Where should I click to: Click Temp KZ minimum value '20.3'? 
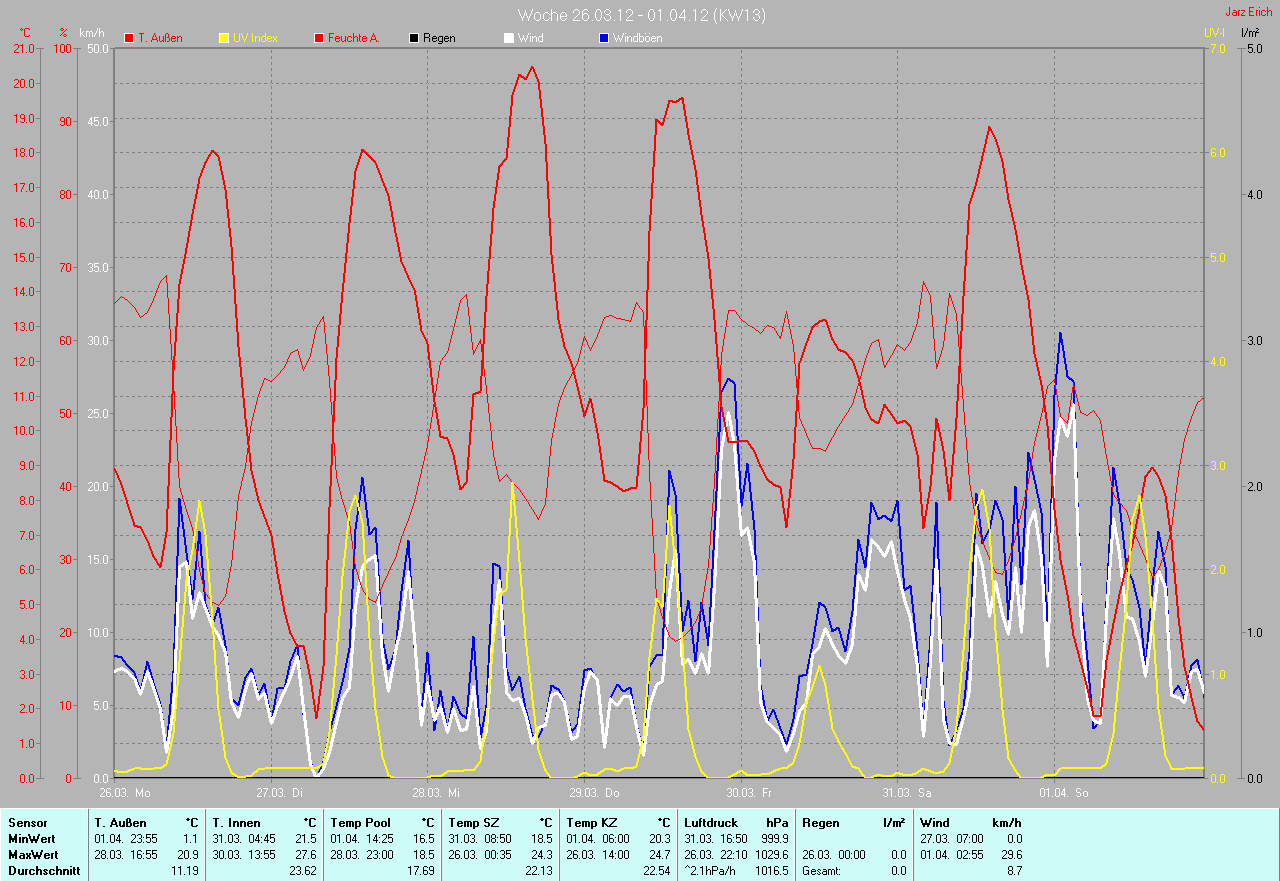click(x=659, y=838)
